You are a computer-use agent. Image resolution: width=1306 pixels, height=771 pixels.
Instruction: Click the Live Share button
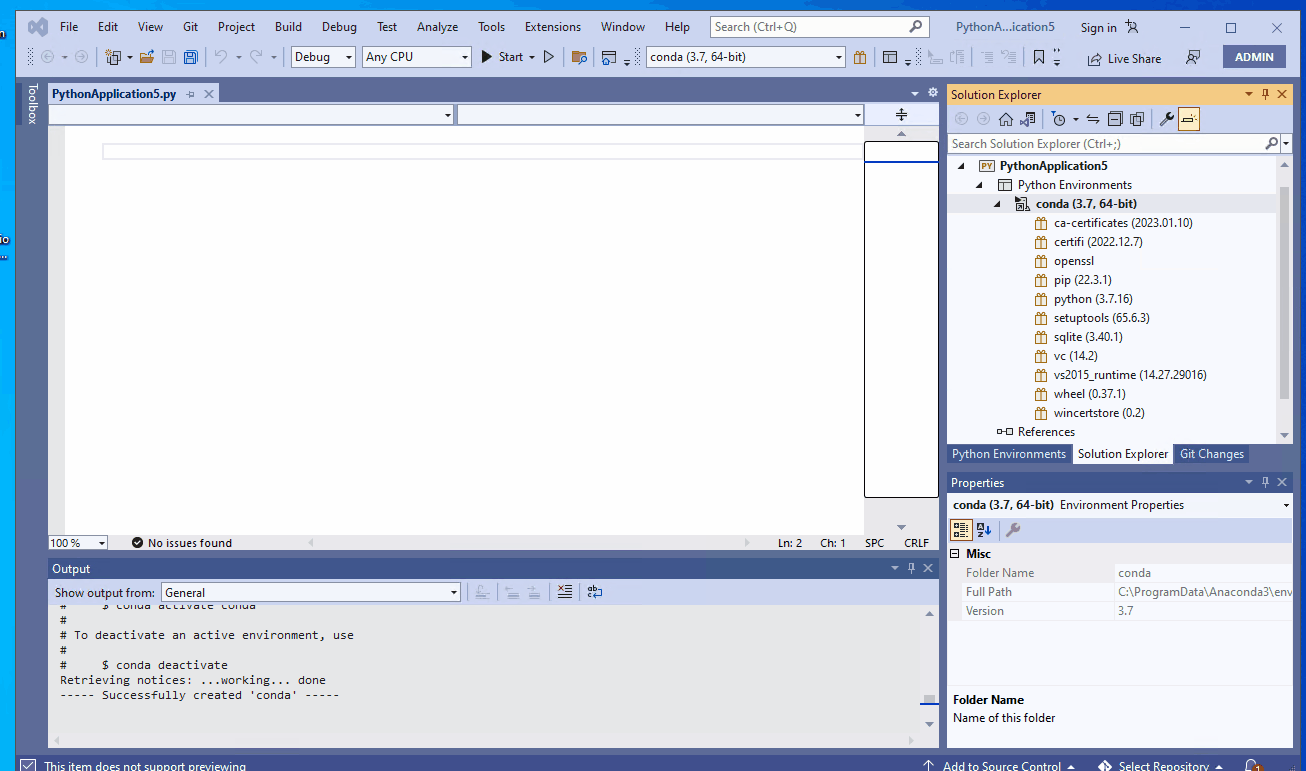pyautogui.click(x=1124, y=58)
